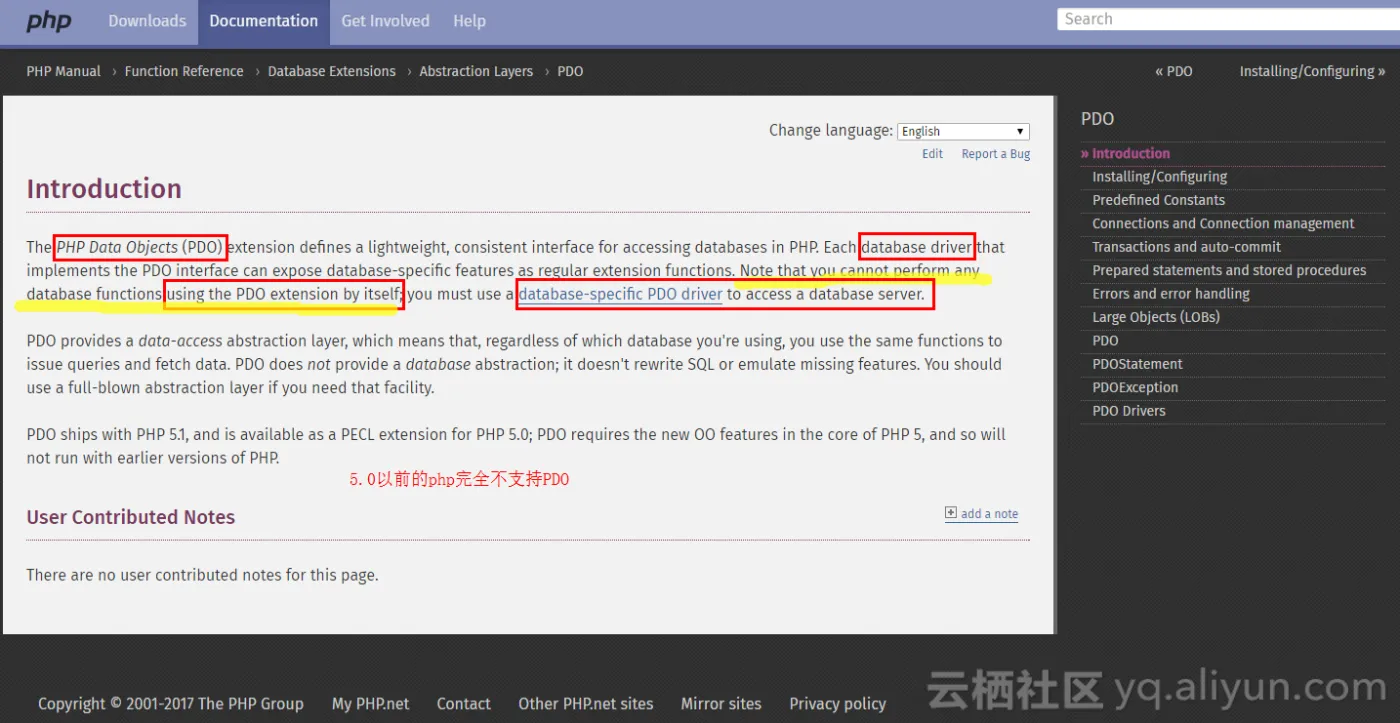Open PDOException in the sidebar
This screenshot has height=723, width=1400.
pyautogui.click(x=1136, y=387)
